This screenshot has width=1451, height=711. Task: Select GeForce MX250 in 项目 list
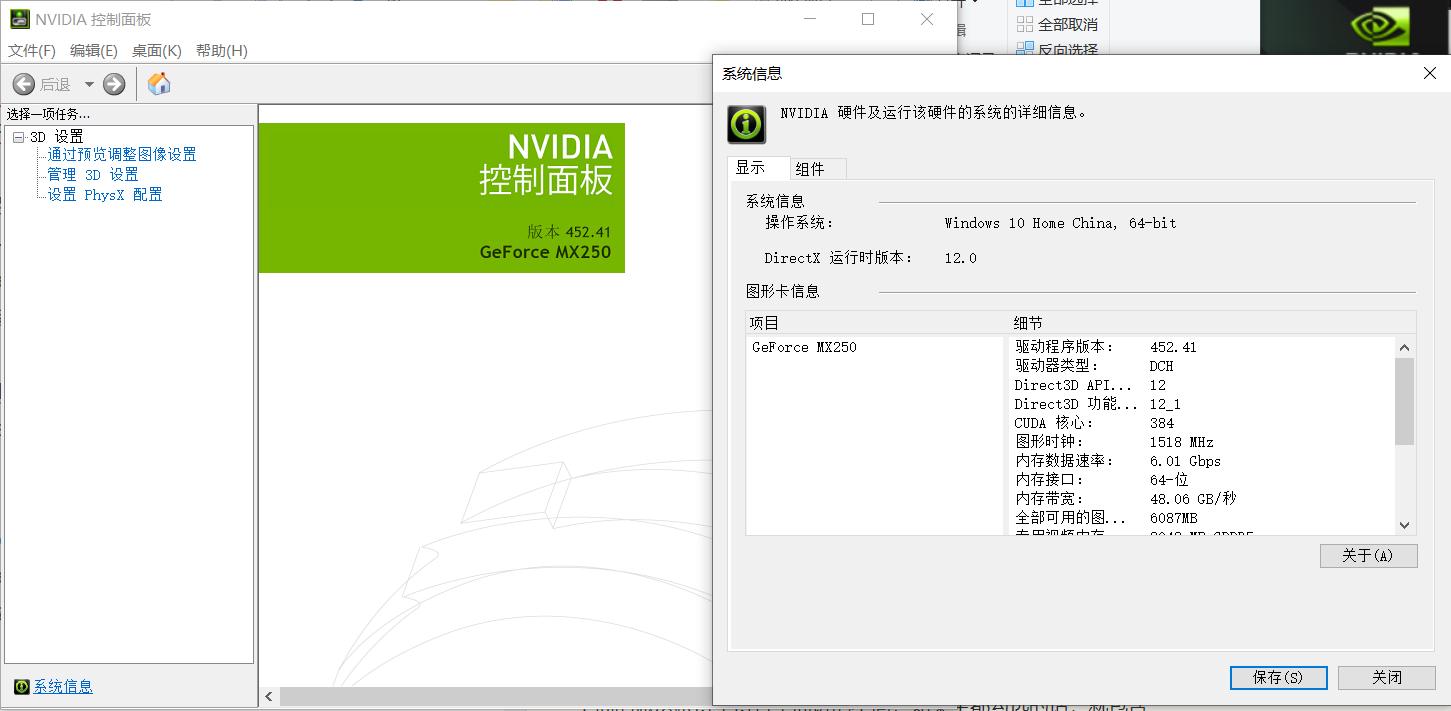[x=804, y=347]
